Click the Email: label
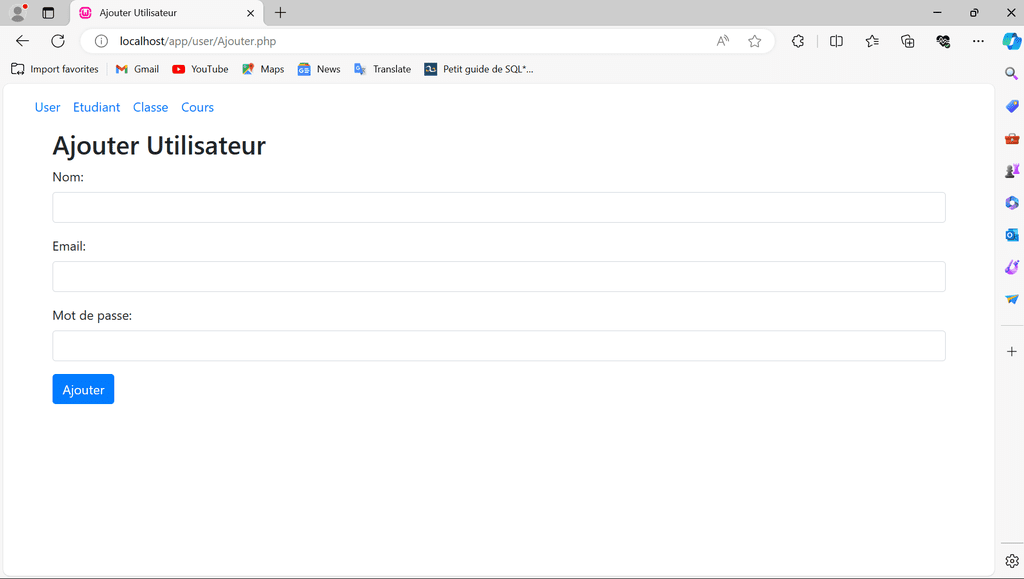This screenshot has width=1024, height=579. pyautogui.click(x=69, y=246)
